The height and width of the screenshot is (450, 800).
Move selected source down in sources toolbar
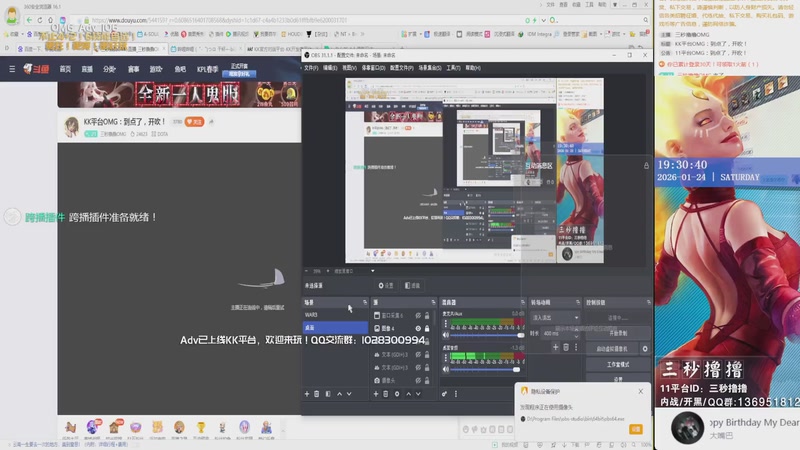(418, 394)
